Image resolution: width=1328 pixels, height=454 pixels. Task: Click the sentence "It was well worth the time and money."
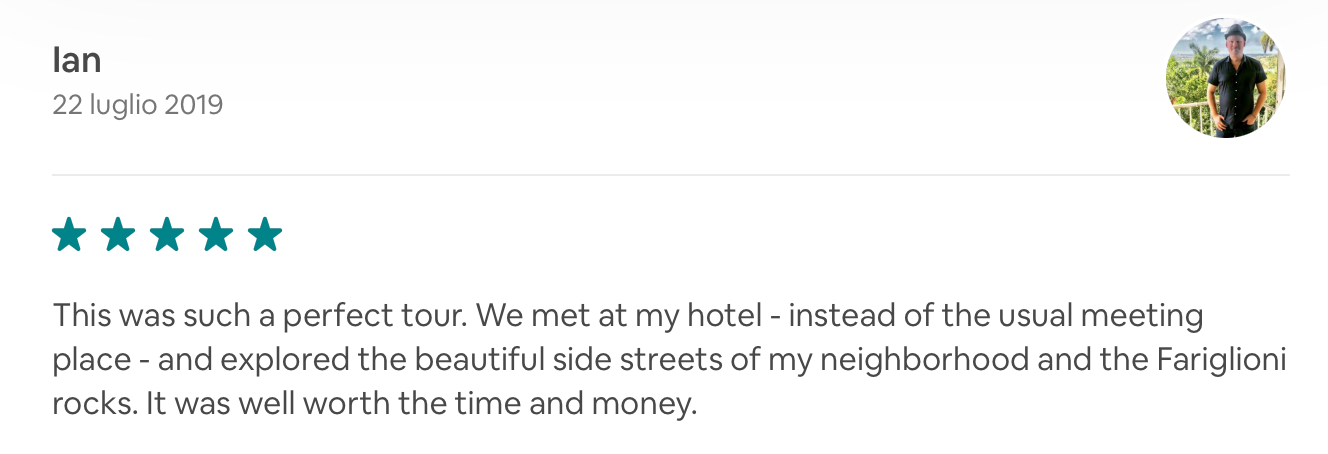(x=418, y=404)
